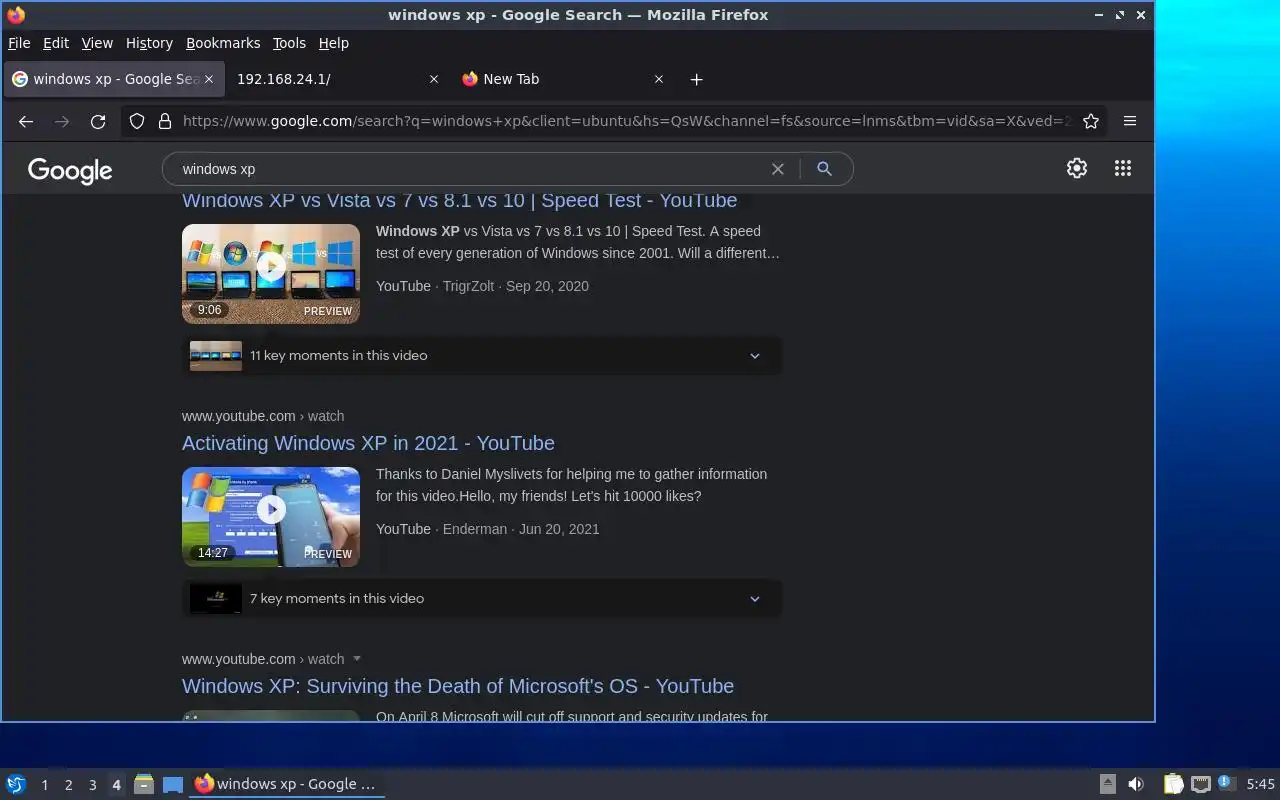Play the Speed Test video preview
Screen dimensions: 1280x800
pos(271,266)
